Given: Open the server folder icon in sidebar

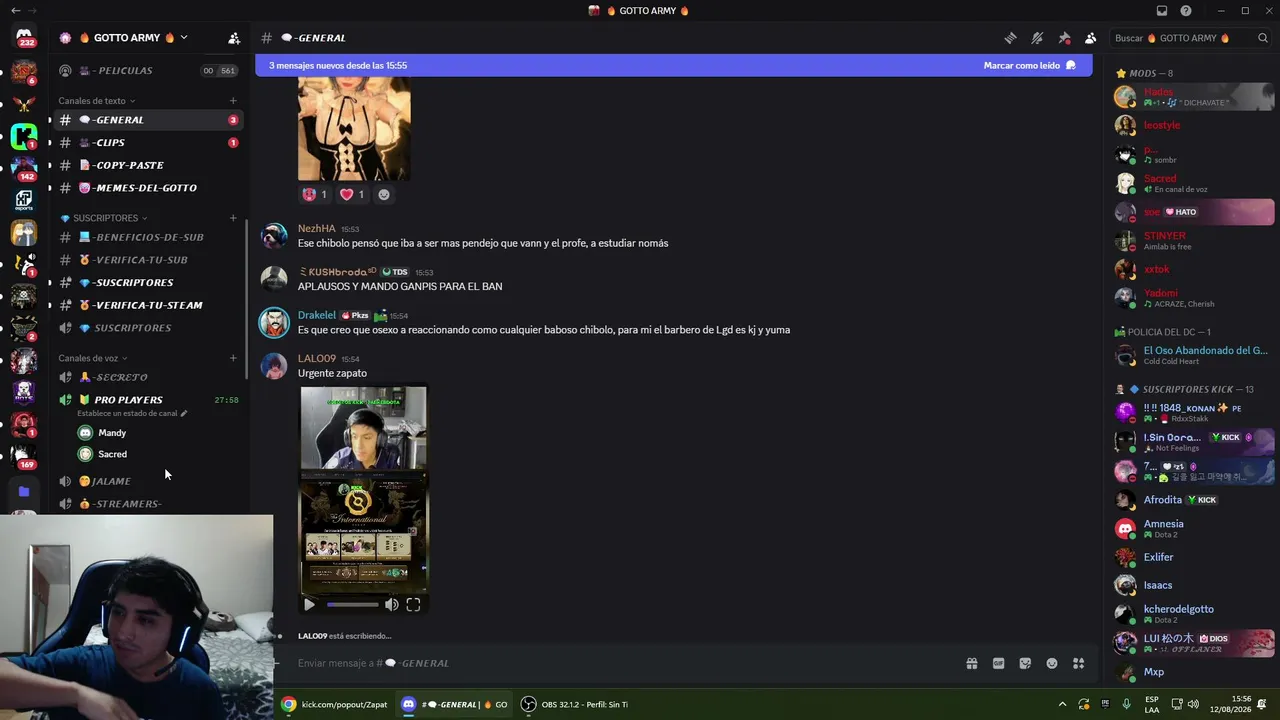Looking at the screenshot, I should click(x=24, y=492).
